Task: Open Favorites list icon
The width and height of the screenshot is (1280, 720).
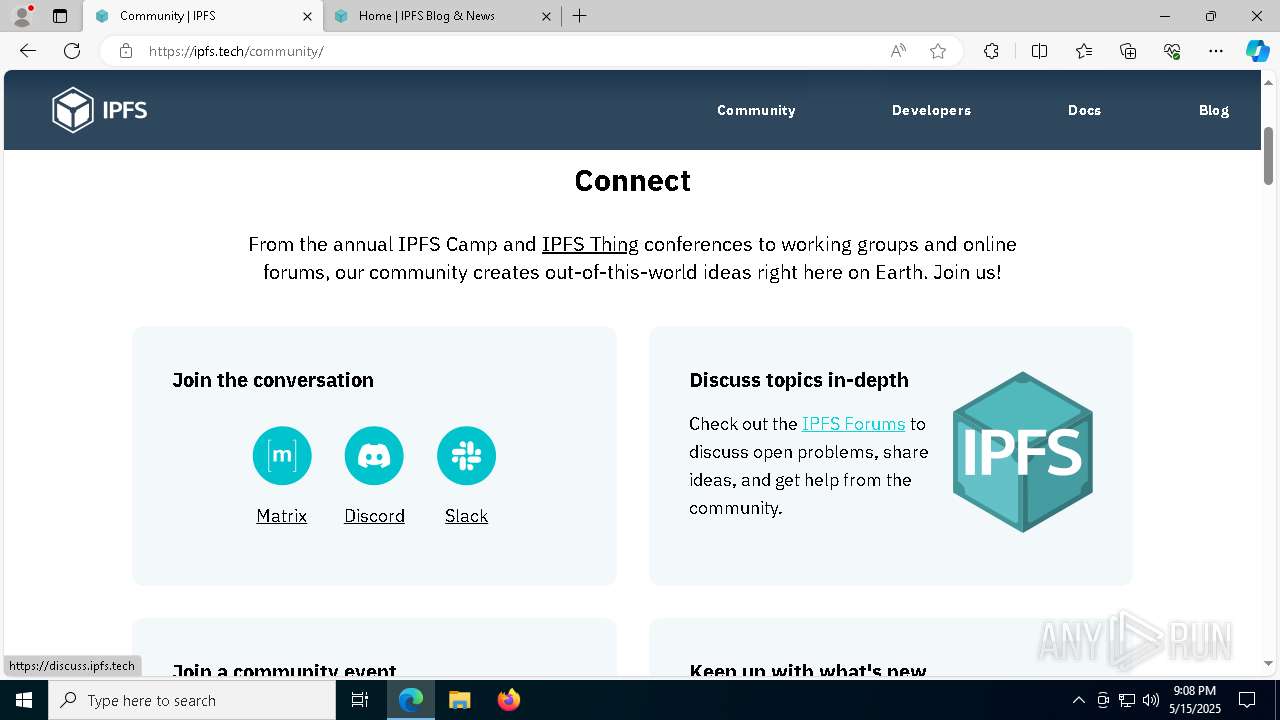Action: [x=1084, y=51]
